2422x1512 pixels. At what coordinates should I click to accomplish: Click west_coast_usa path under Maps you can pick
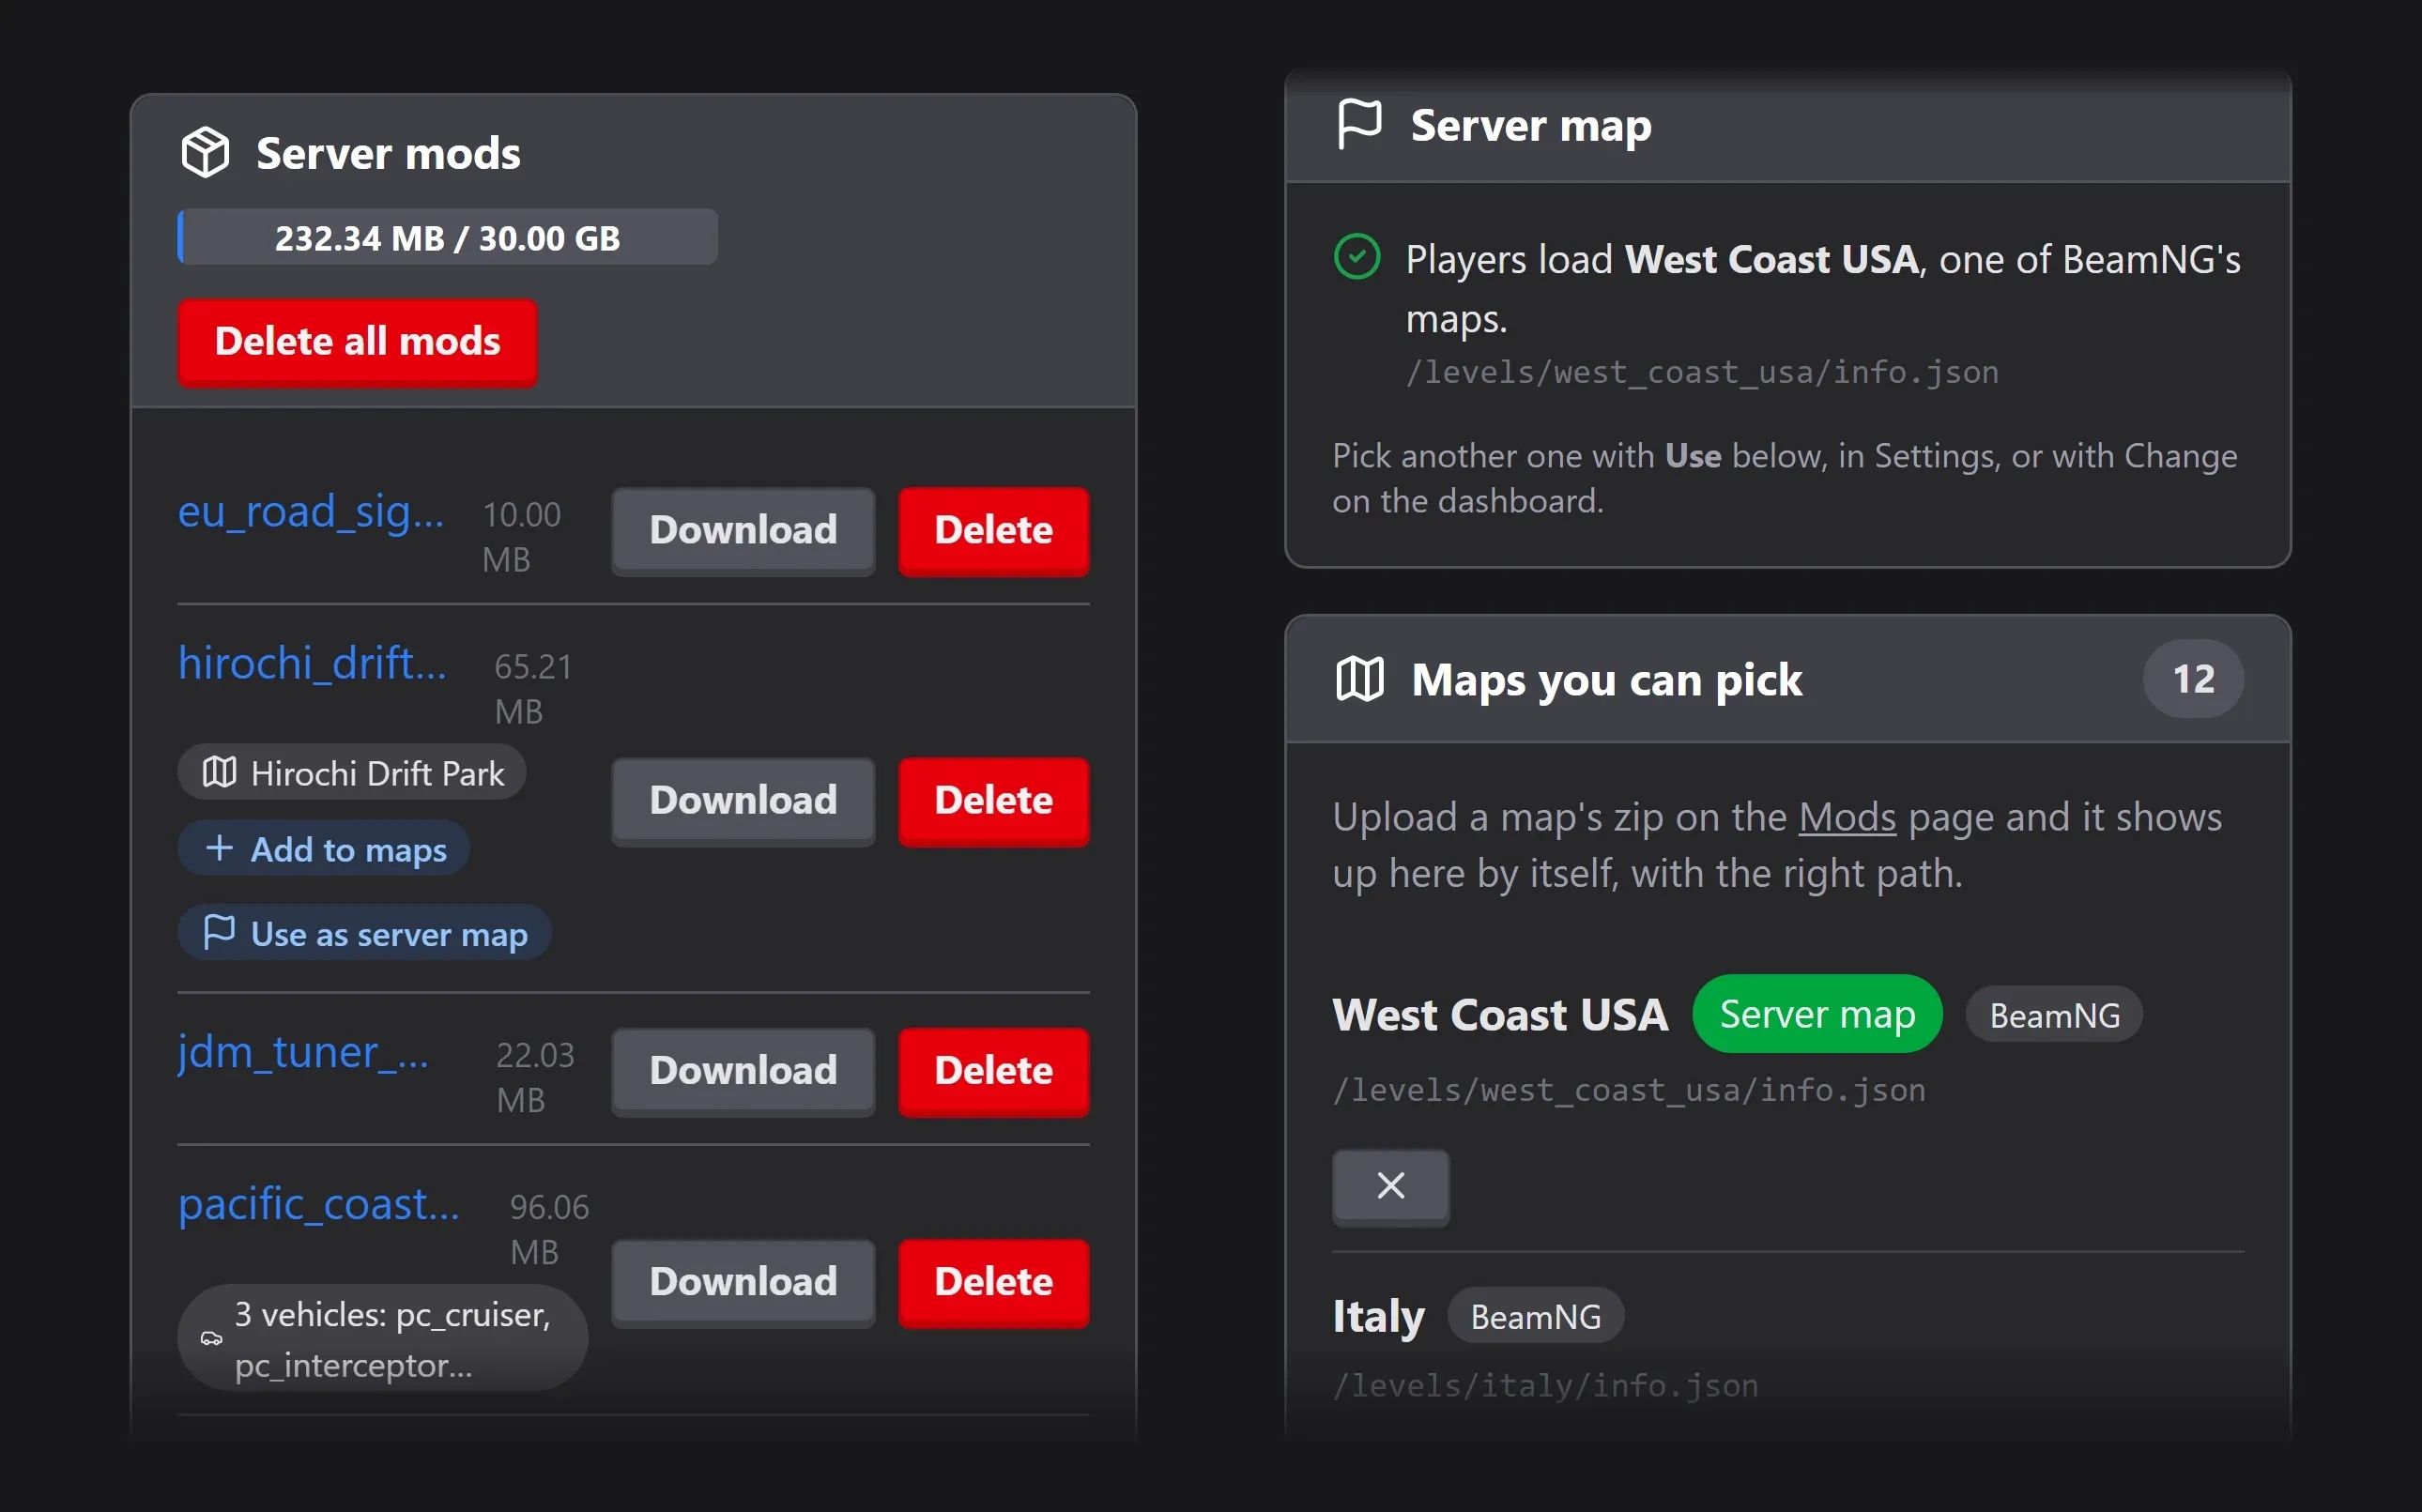[x=1629, y=1090]
